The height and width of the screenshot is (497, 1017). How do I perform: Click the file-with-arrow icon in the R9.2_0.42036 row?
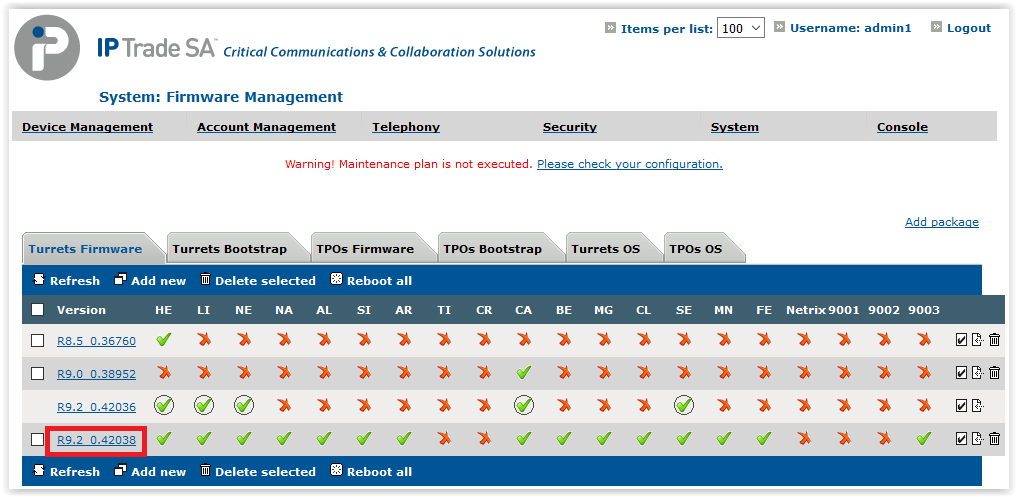[977, 406]
